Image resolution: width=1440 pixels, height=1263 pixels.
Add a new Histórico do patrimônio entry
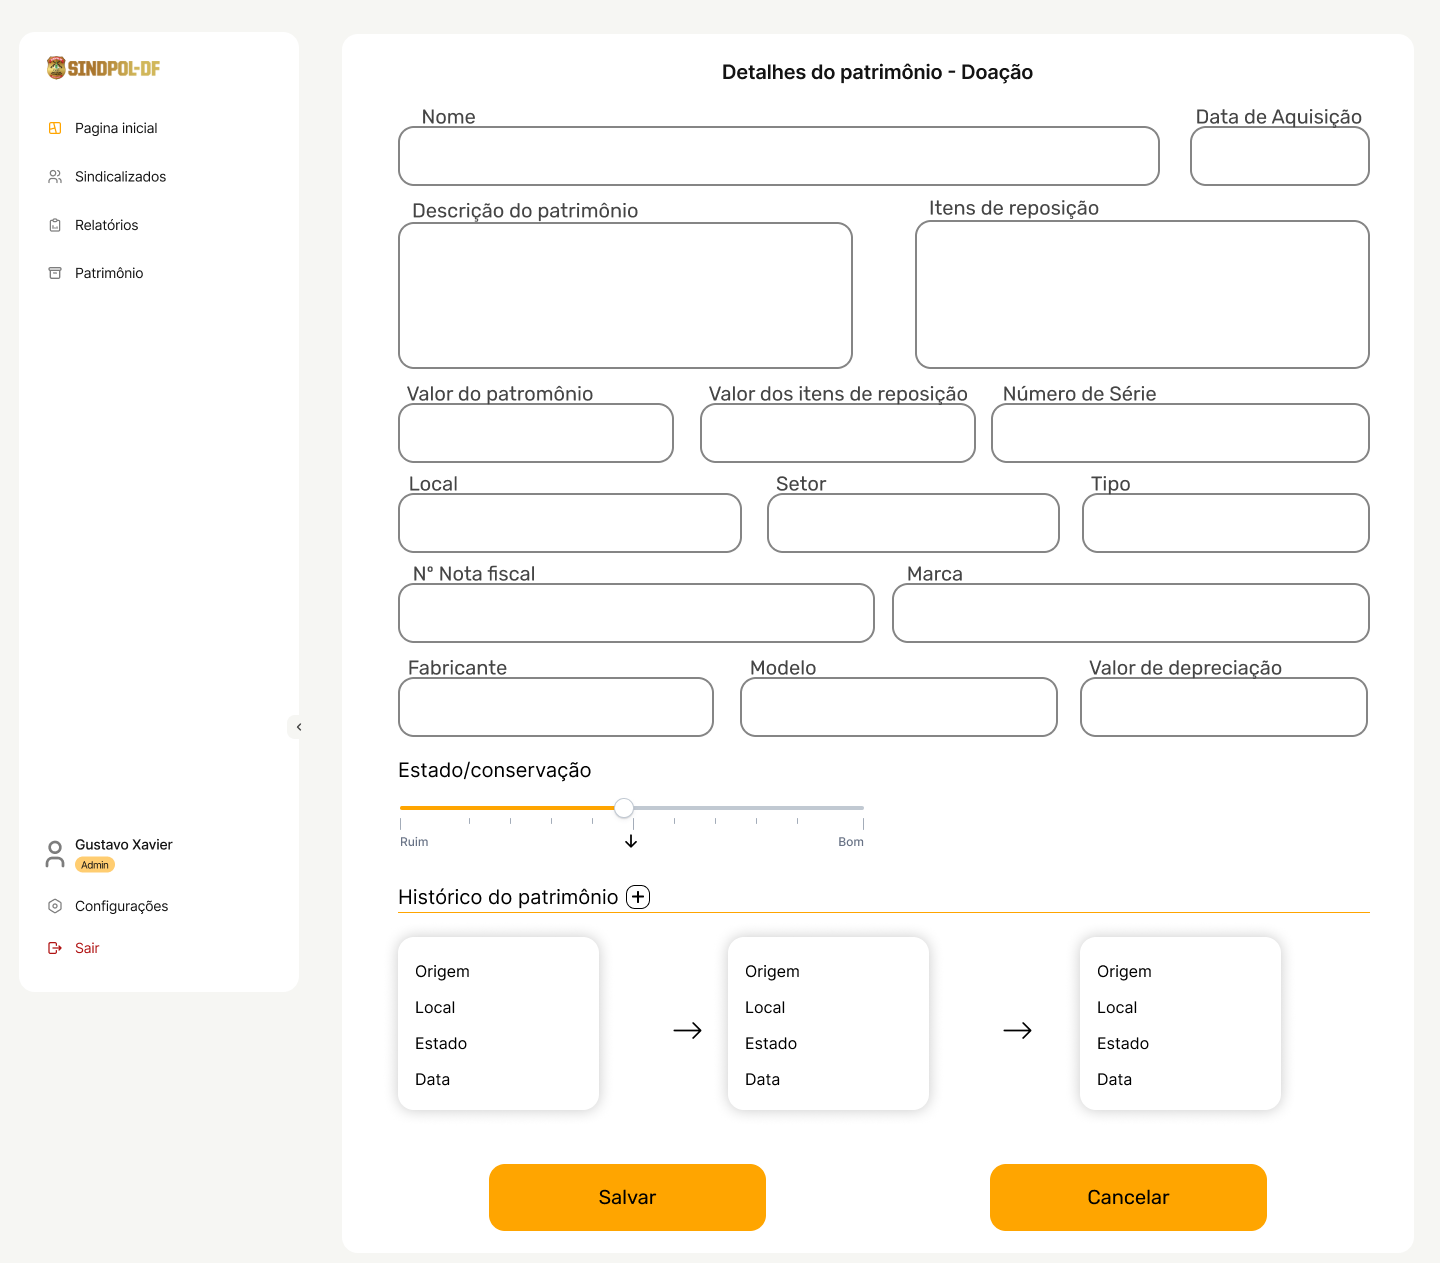pyautogui.click(x=638, y=897)
